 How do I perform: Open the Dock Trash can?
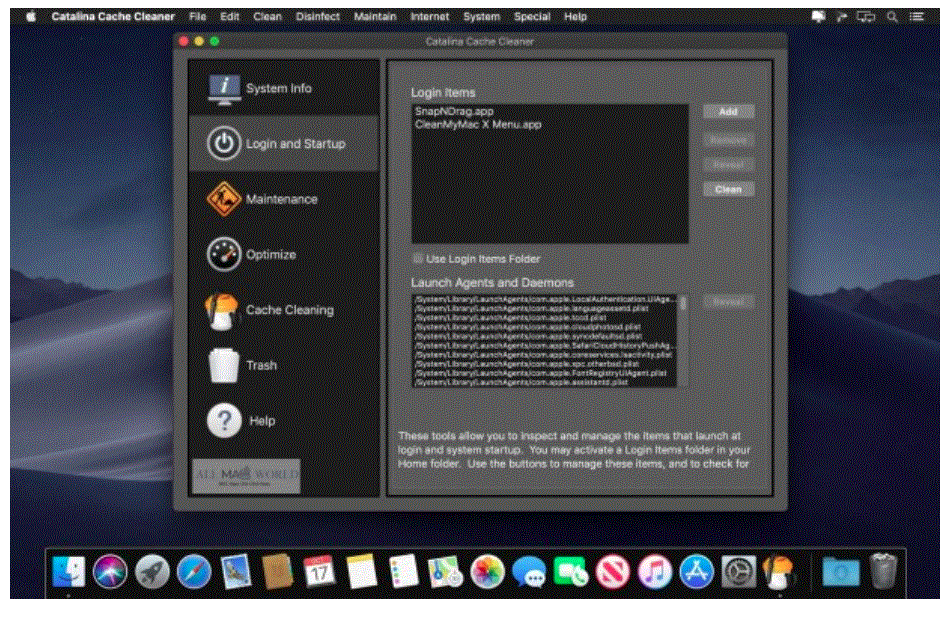tap(883, 571)
